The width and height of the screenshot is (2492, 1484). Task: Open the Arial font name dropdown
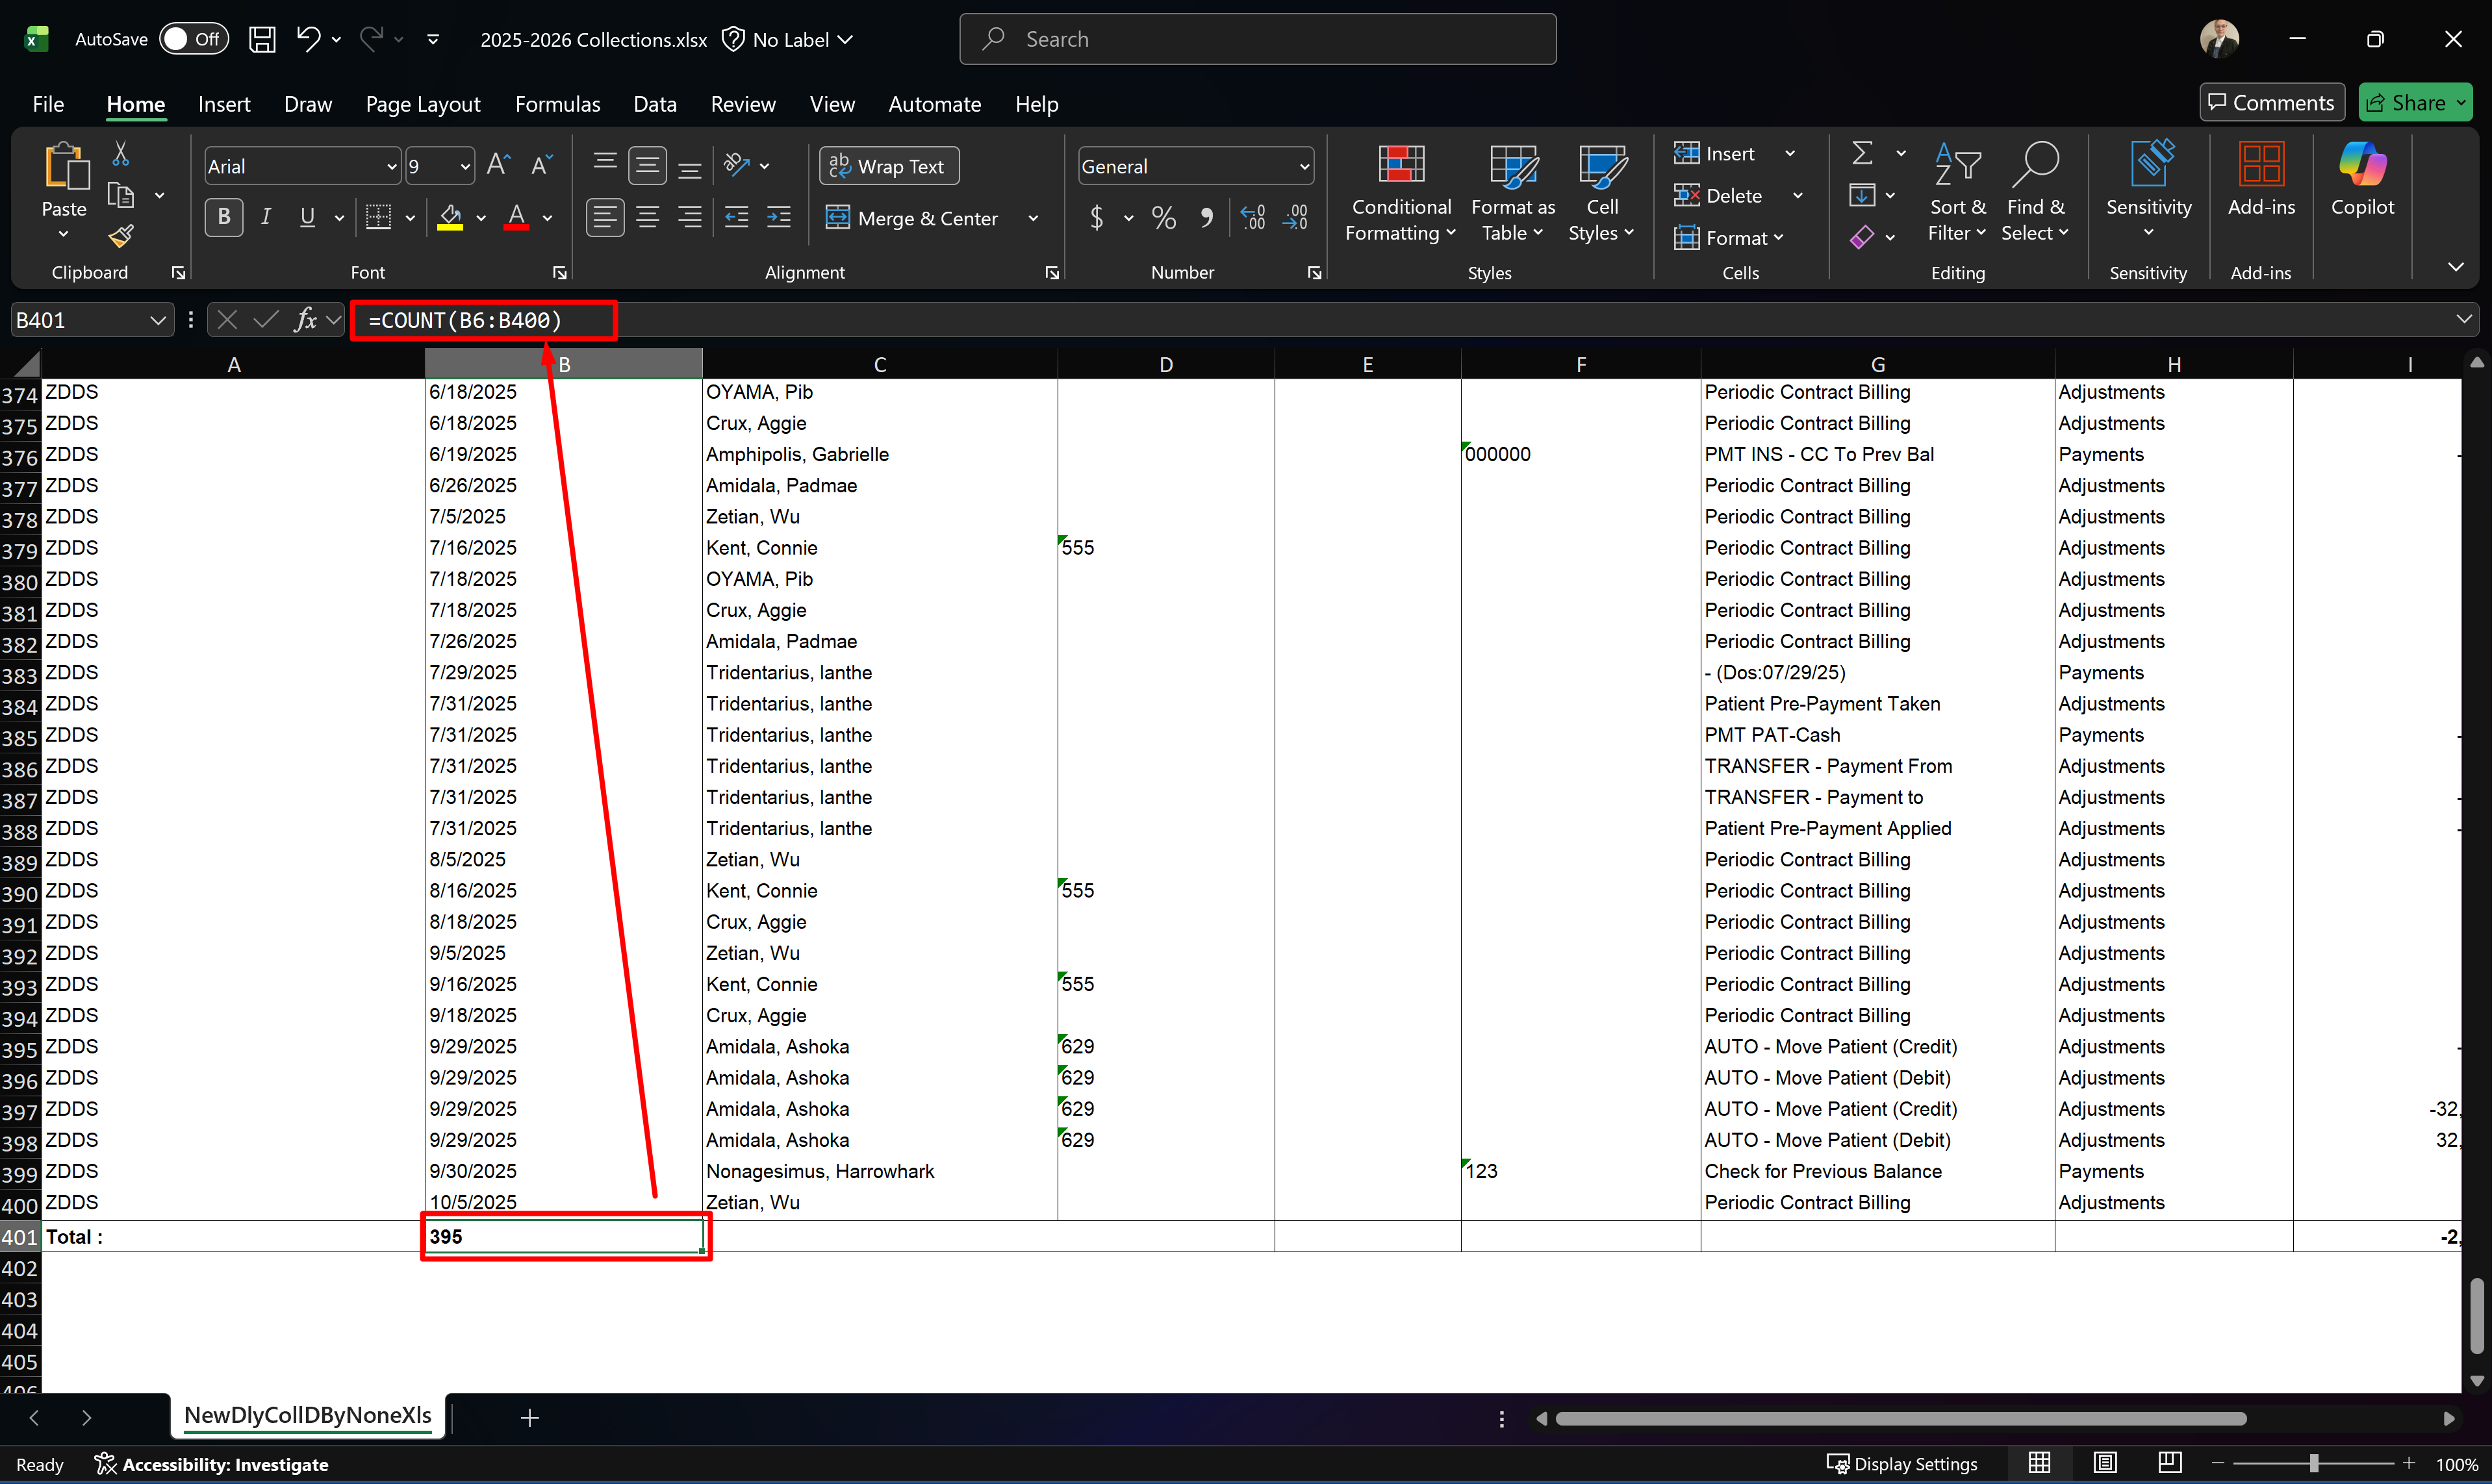(391, 166)
